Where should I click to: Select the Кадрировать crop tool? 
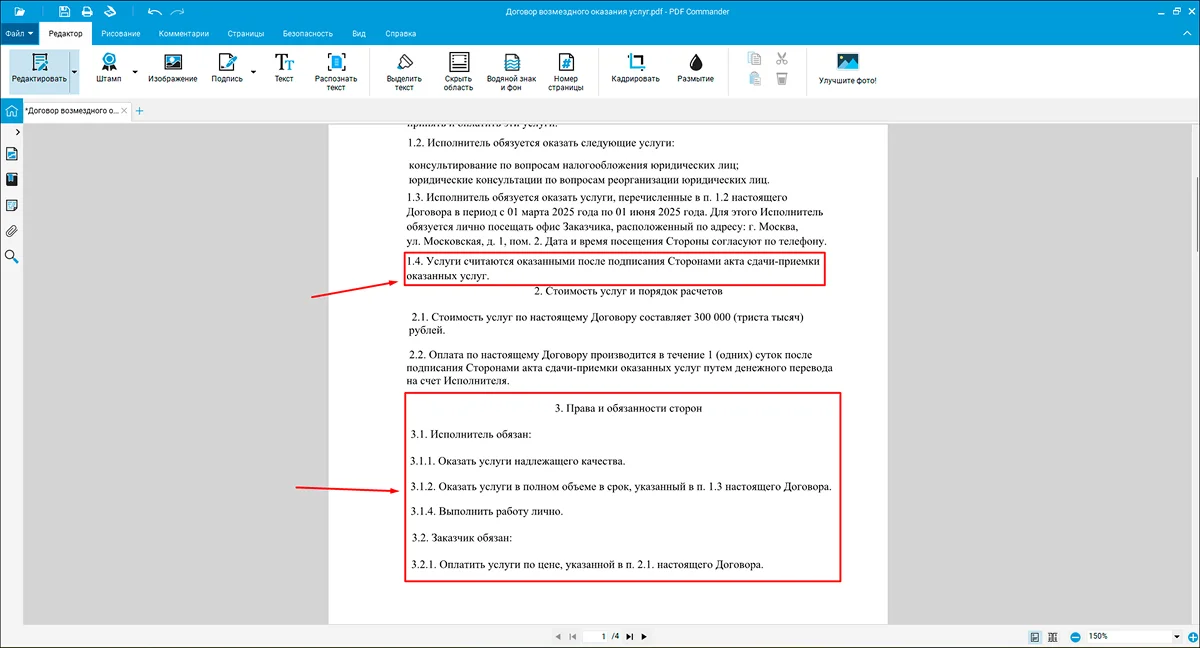pyautogui.click(x=636, y=69)
